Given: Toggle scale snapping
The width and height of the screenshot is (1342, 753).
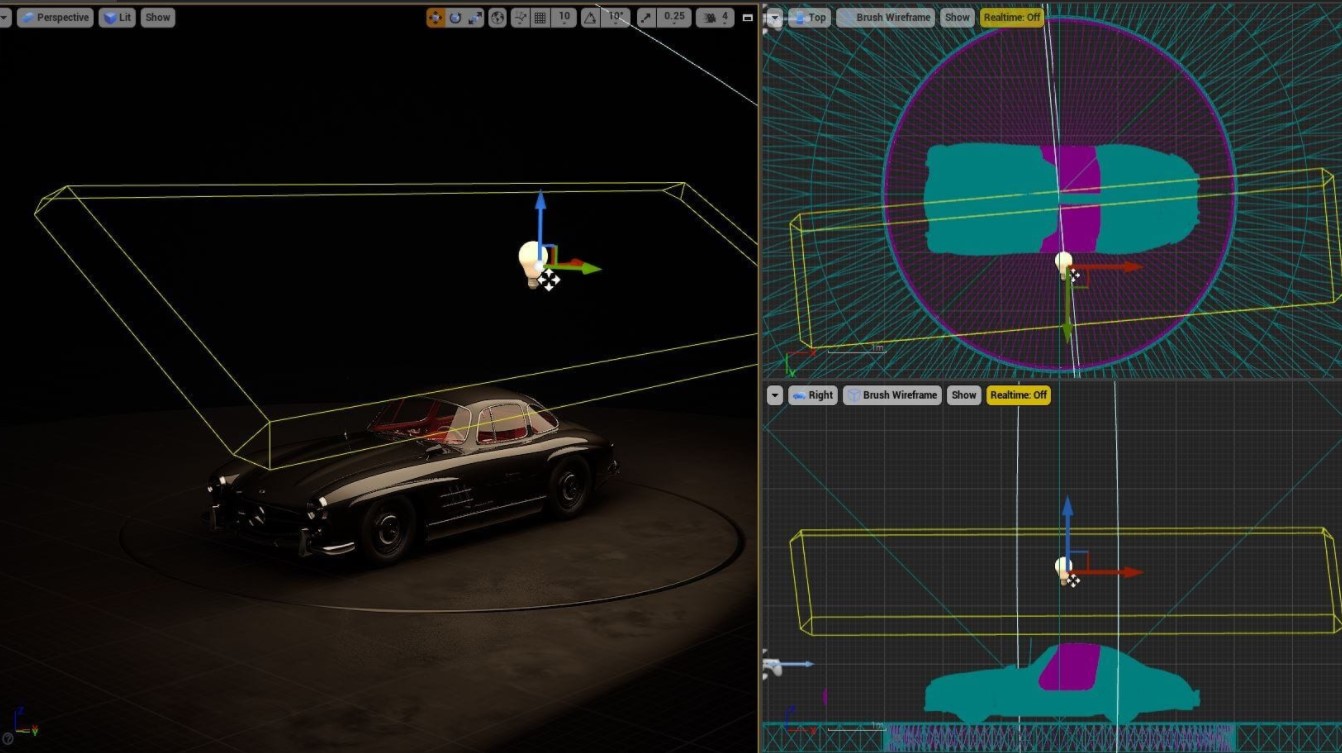Looking at the screenshot, I should click(x=646, y=17).
